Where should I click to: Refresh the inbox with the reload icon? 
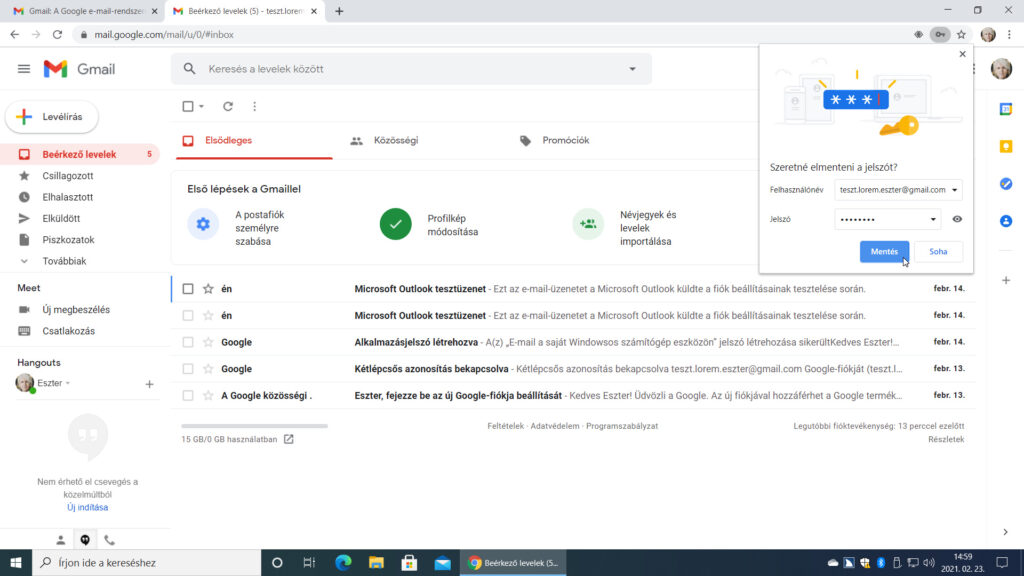click(228, 106)
